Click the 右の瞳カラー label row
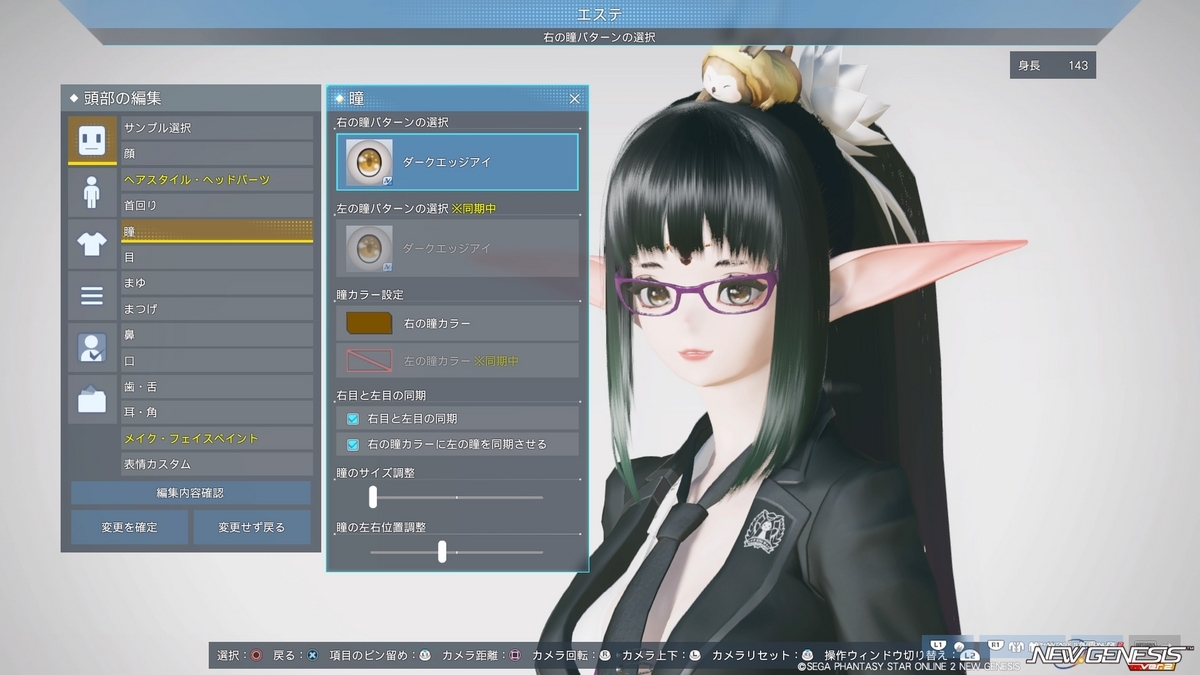 coord(457,323)
